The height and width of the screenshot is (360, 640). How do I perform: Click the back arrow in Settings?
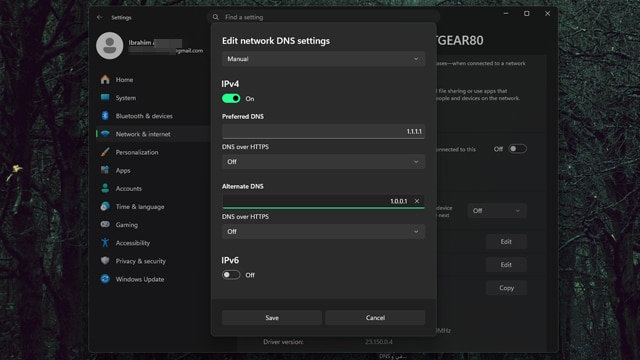tap(100, 17)
